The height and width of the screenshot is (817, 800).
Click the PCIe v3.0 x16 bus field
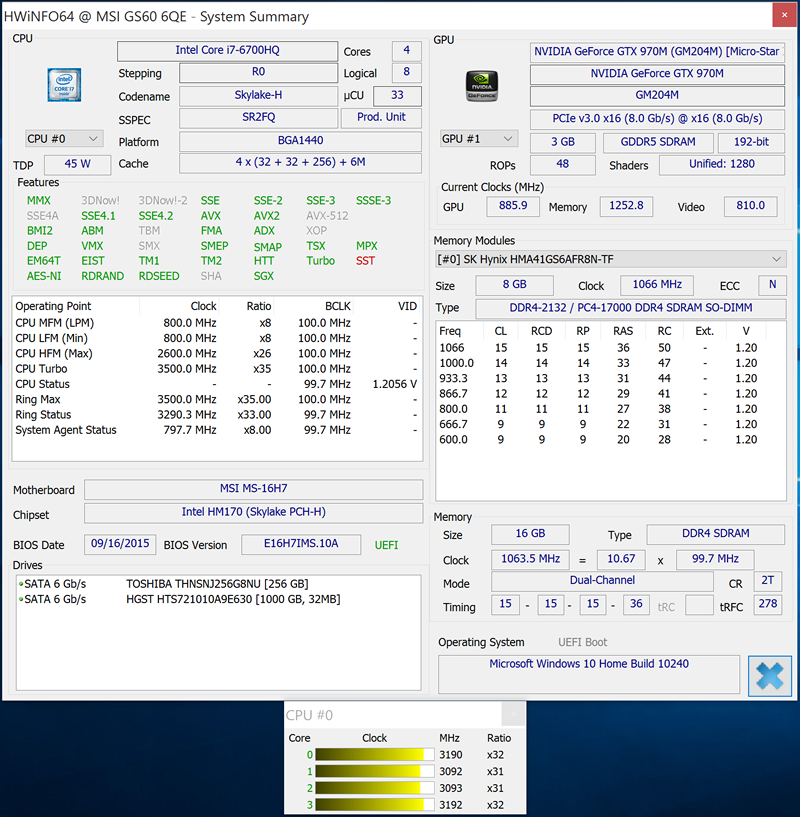point(657,119)
